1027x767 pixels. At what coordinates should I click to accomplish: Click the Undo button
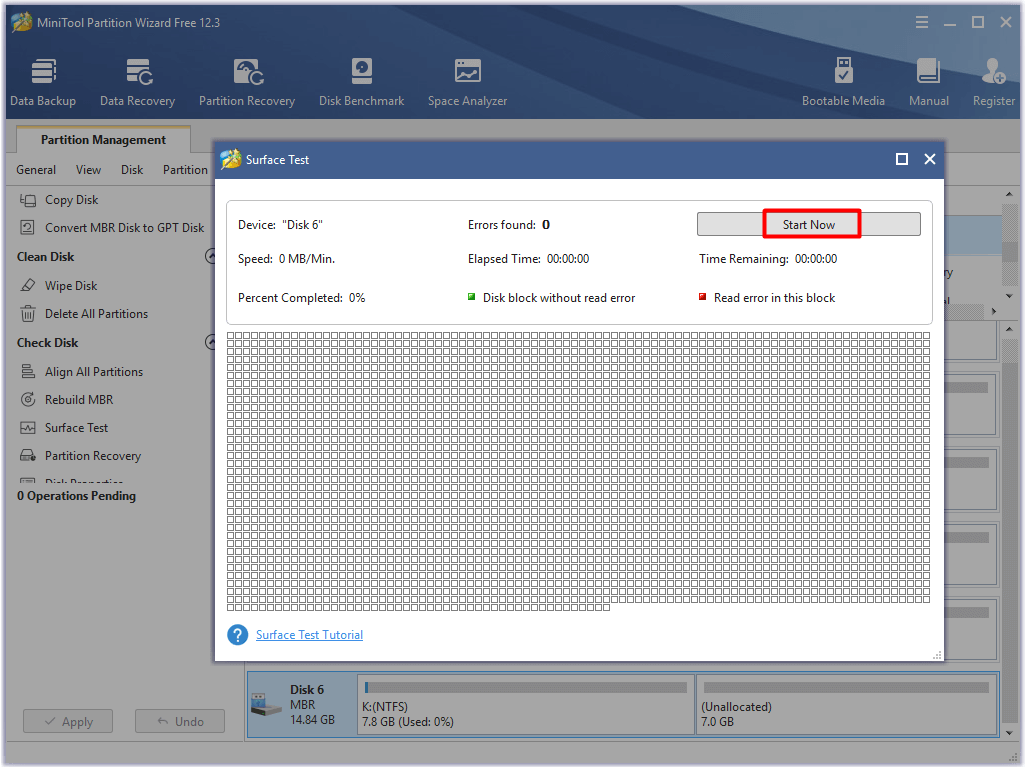[180, 721]
